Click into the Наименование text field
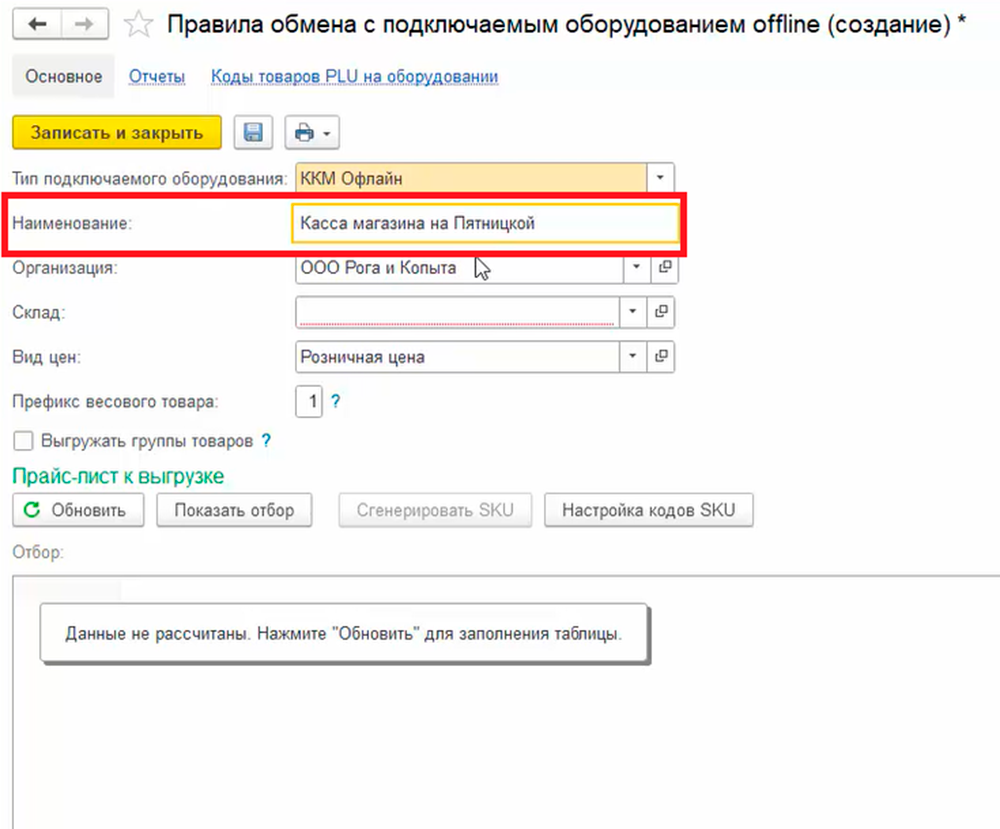The image size is (1000, 829). pos(484,224)
